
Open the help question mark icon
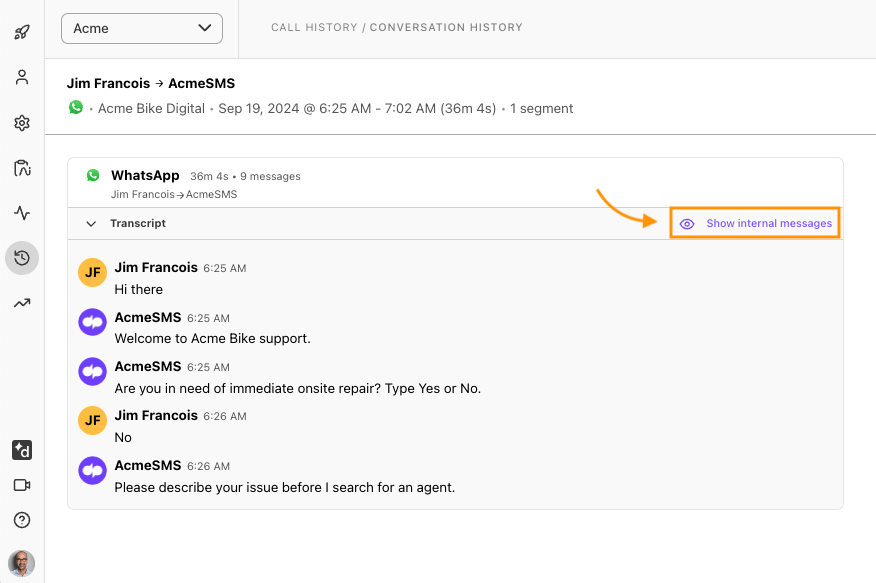point(22,520)
